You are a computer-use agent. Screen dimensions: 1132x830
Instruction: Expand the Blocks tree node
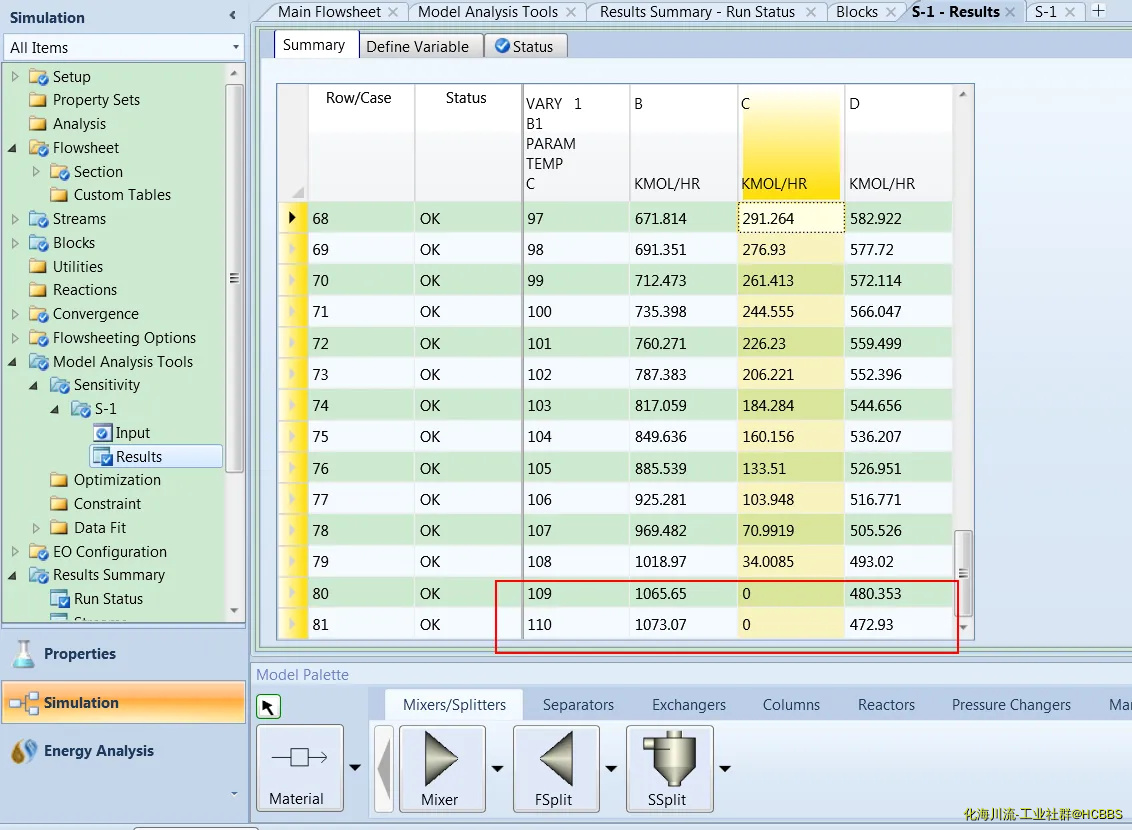point(14,243)
